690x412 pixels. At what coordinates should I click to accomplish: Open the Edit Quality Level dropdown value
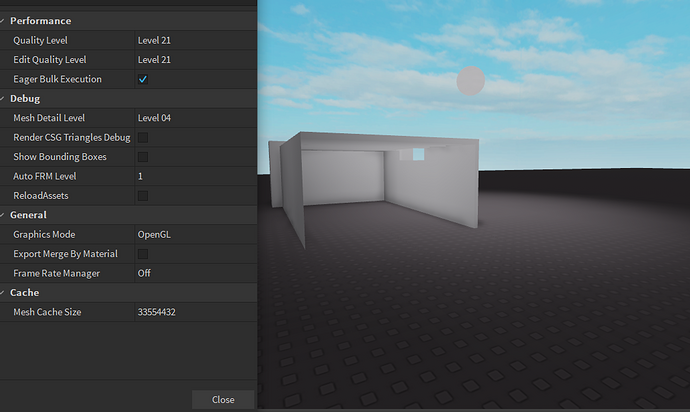click(196, 59)
